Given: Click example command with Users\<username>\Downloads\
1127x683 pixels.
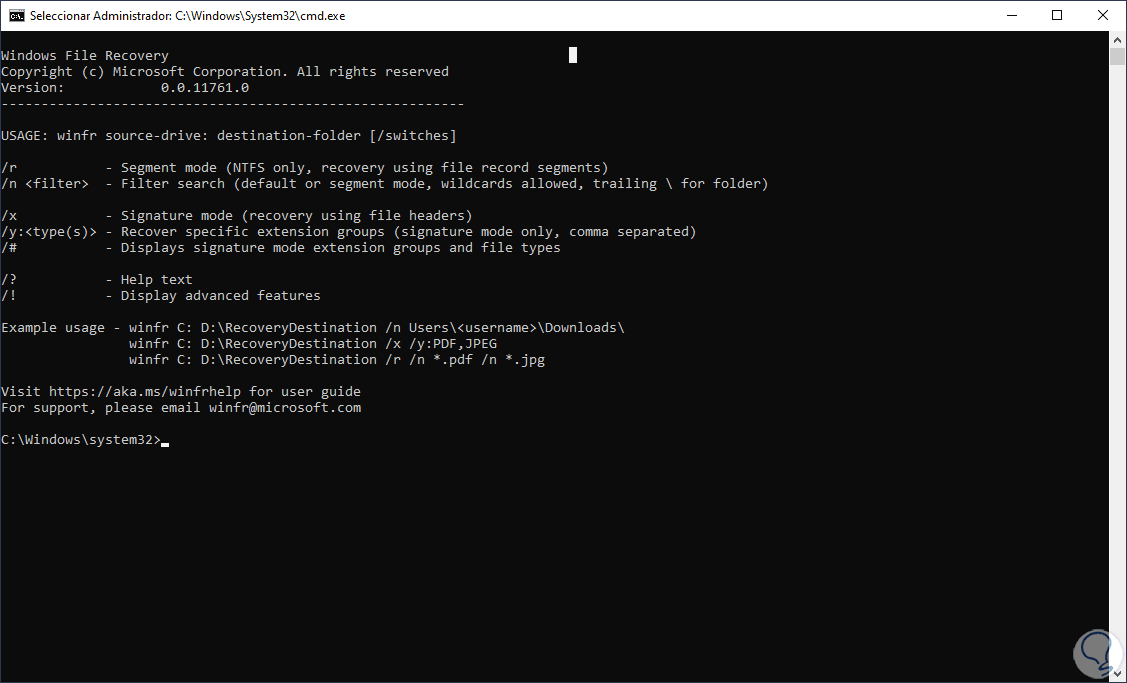Looking at the screenshot, I should pyautogui.click(x=377, y=327).
